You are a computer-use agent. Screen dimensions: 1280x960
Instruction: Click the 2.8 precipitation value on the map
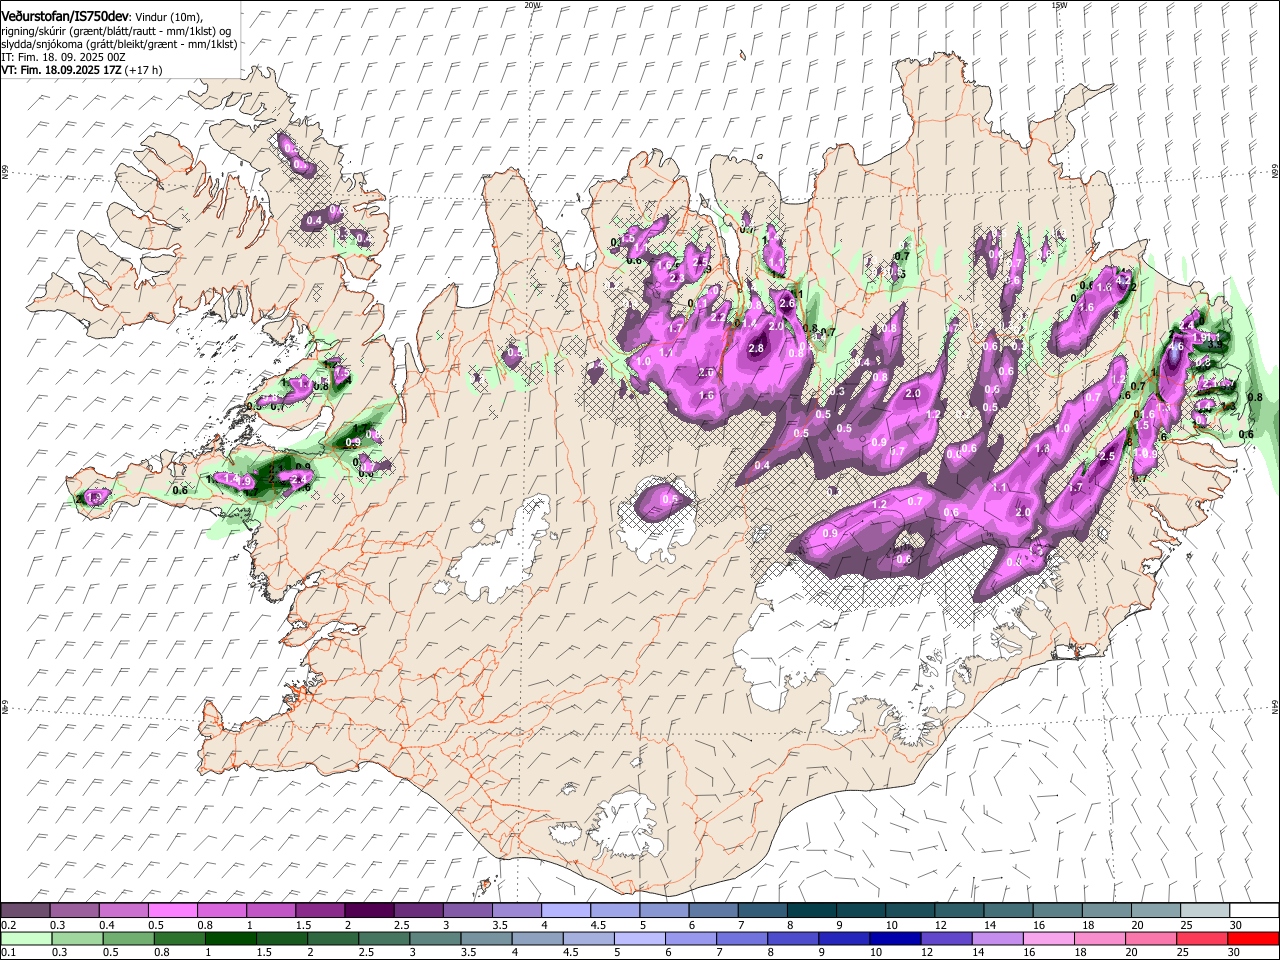756,348
